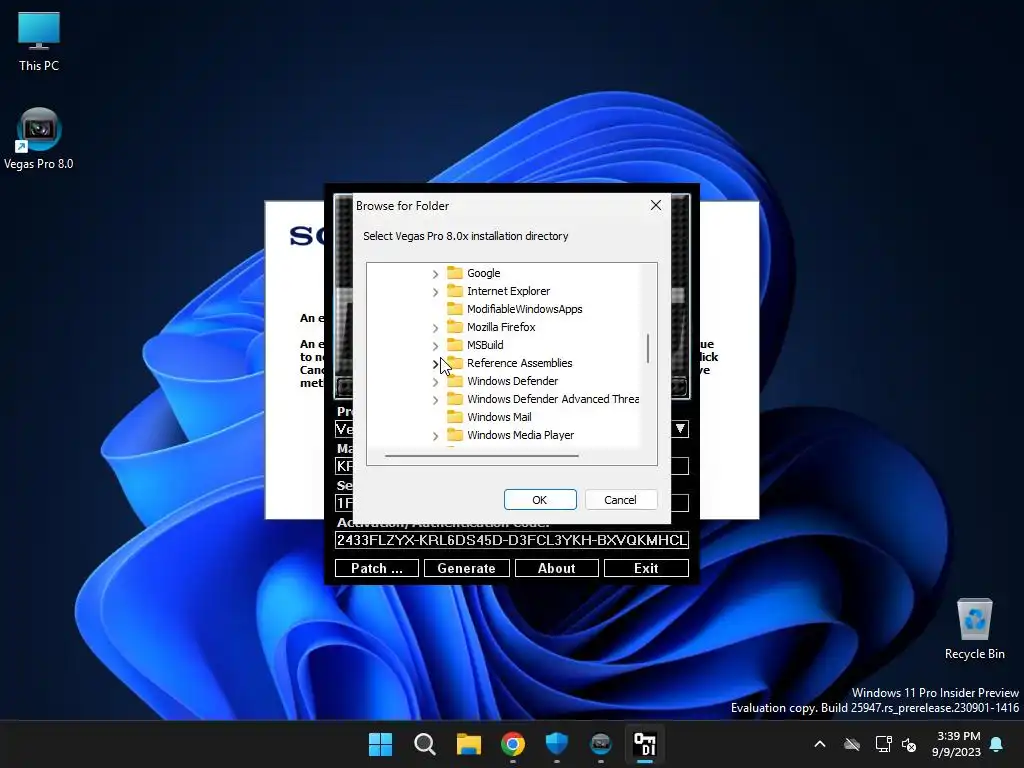
Task: Open Vegas Pro 8.0 desktop shortcut
Action: point(39,138)
